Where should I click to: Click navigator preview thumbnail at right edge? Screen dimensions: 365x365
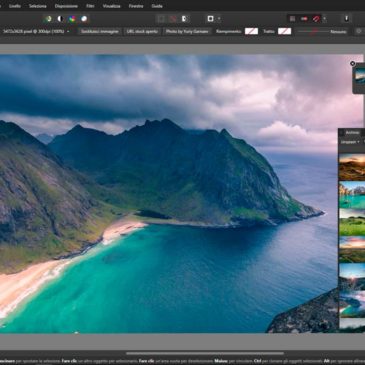tap(360, 76)
